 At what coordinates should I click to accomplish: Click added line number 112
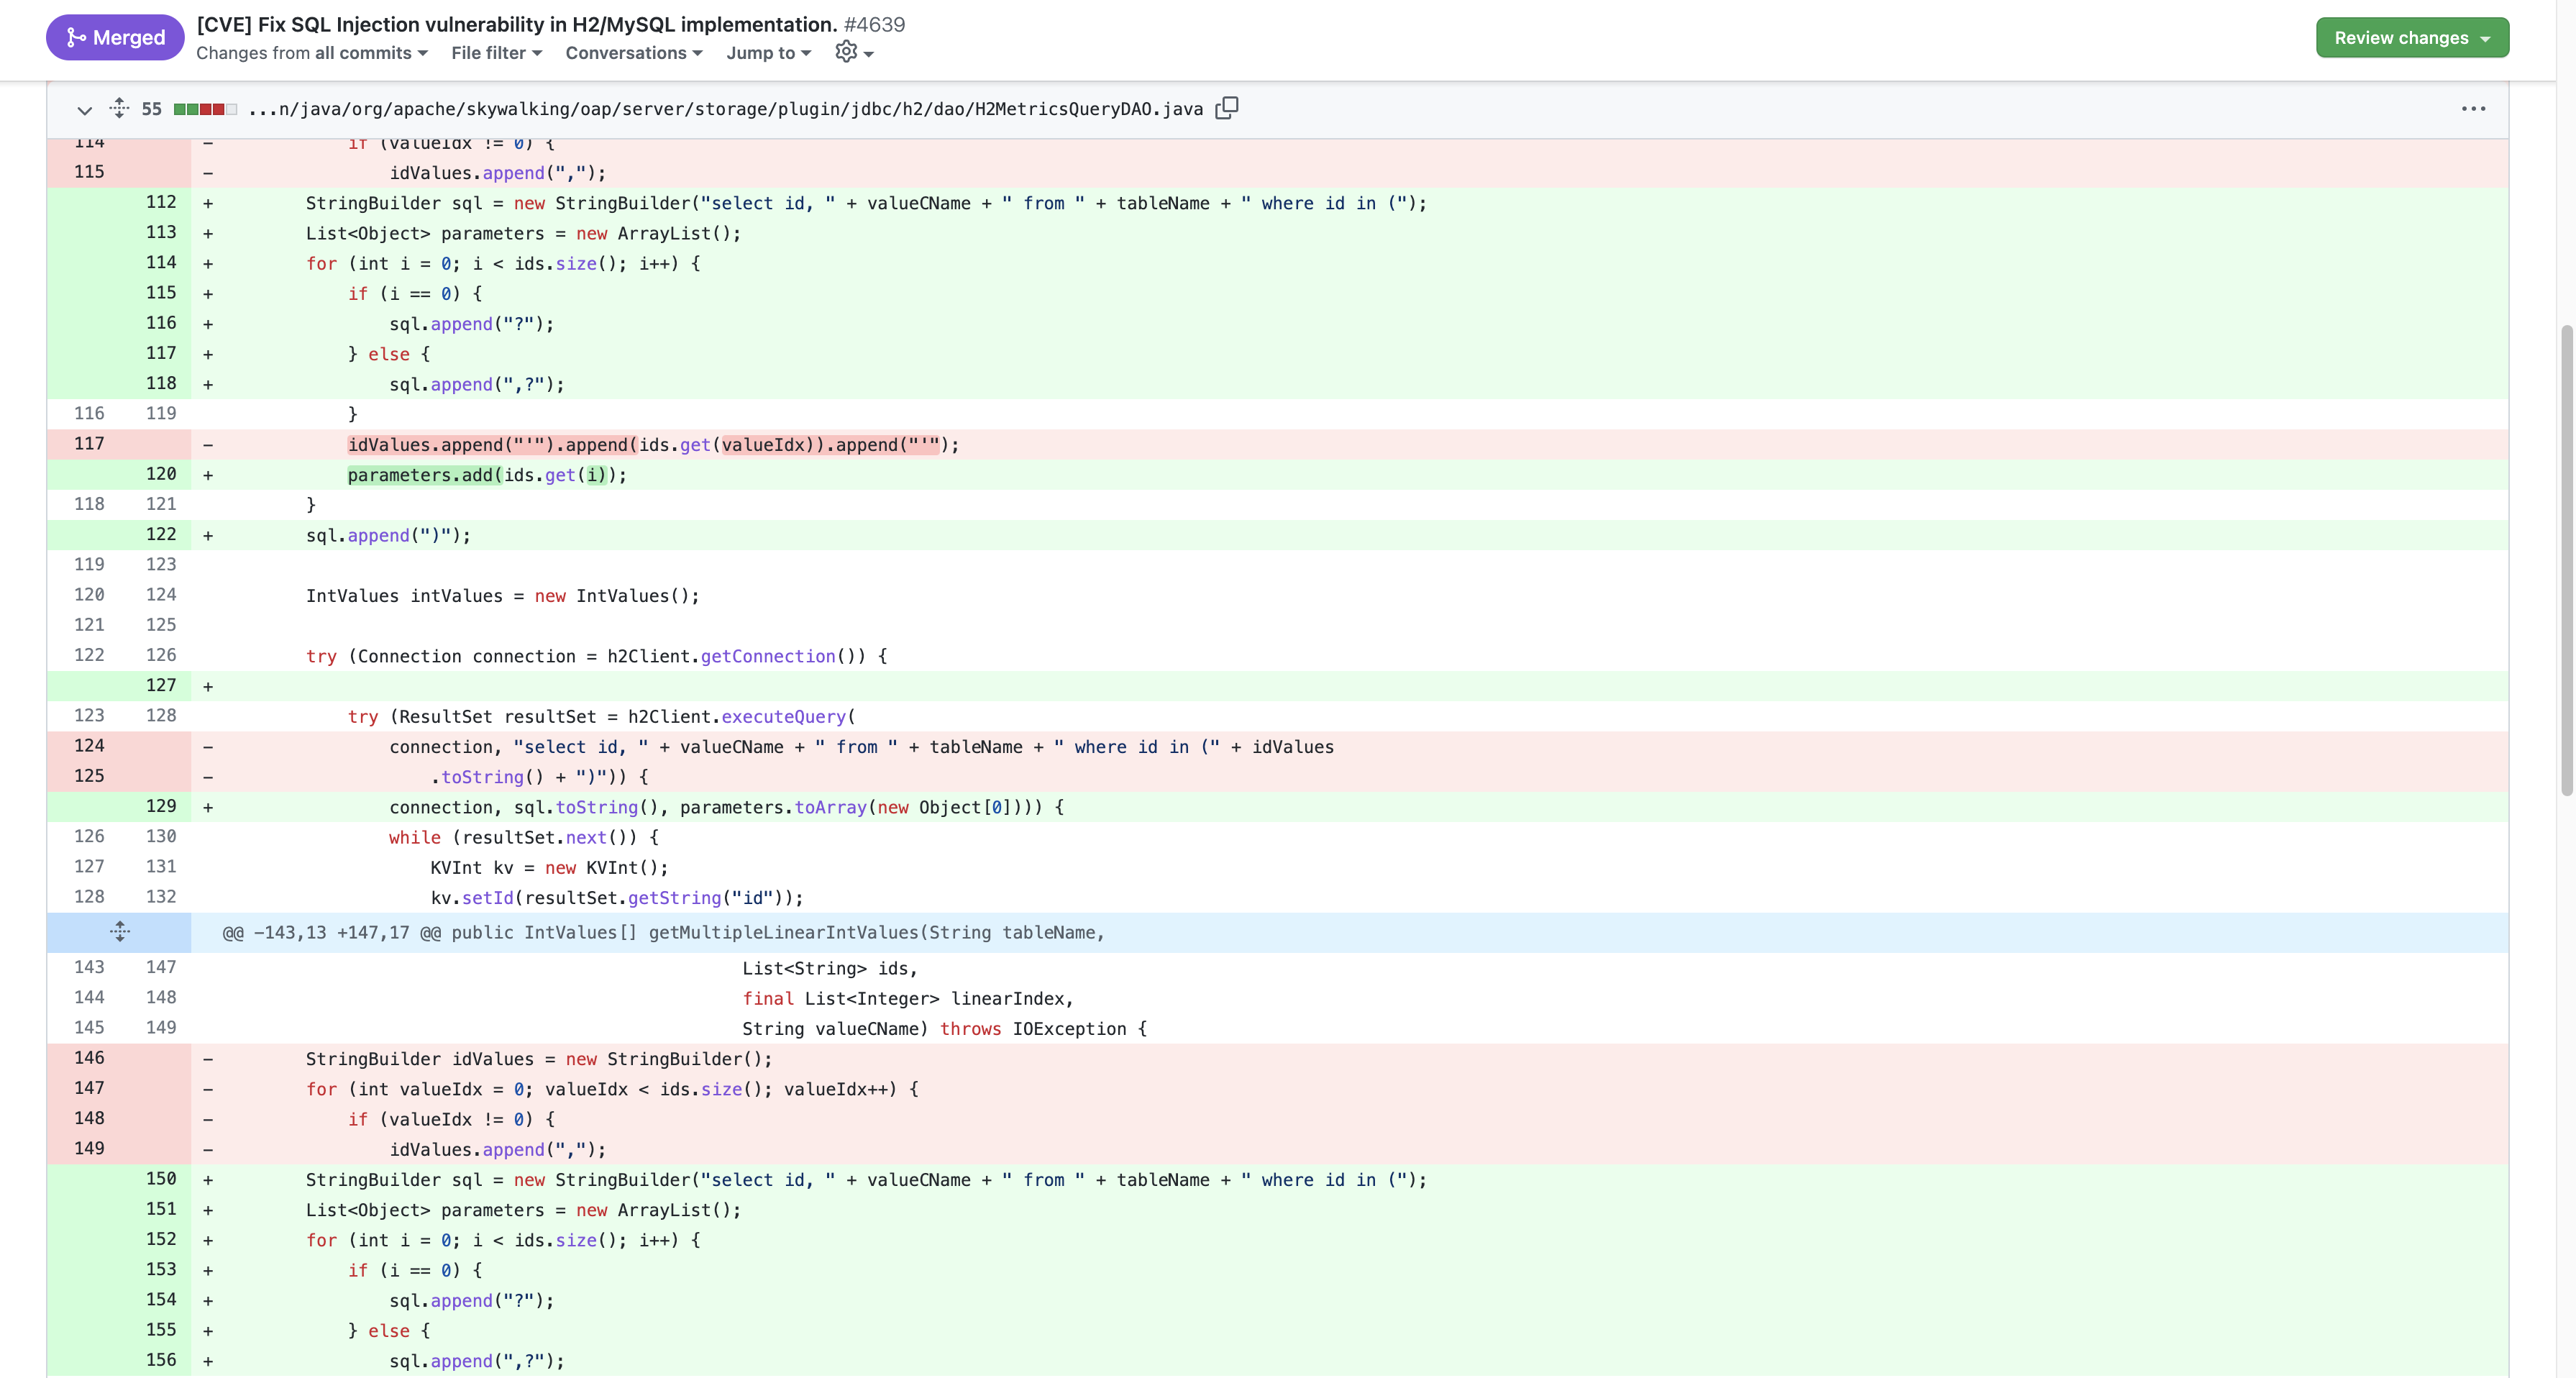pos(160,202)
